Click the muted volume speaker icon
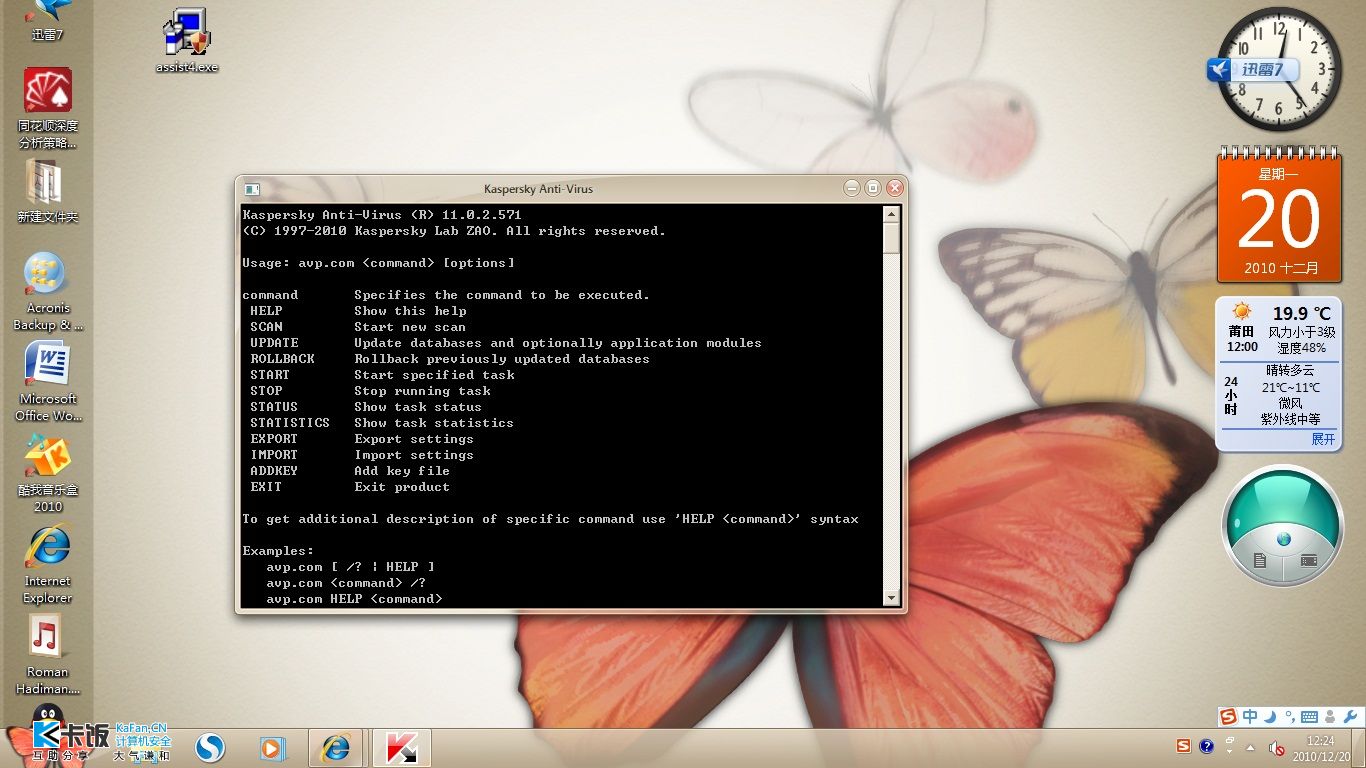The image size is (1366, 768). tap(1277, 747)
